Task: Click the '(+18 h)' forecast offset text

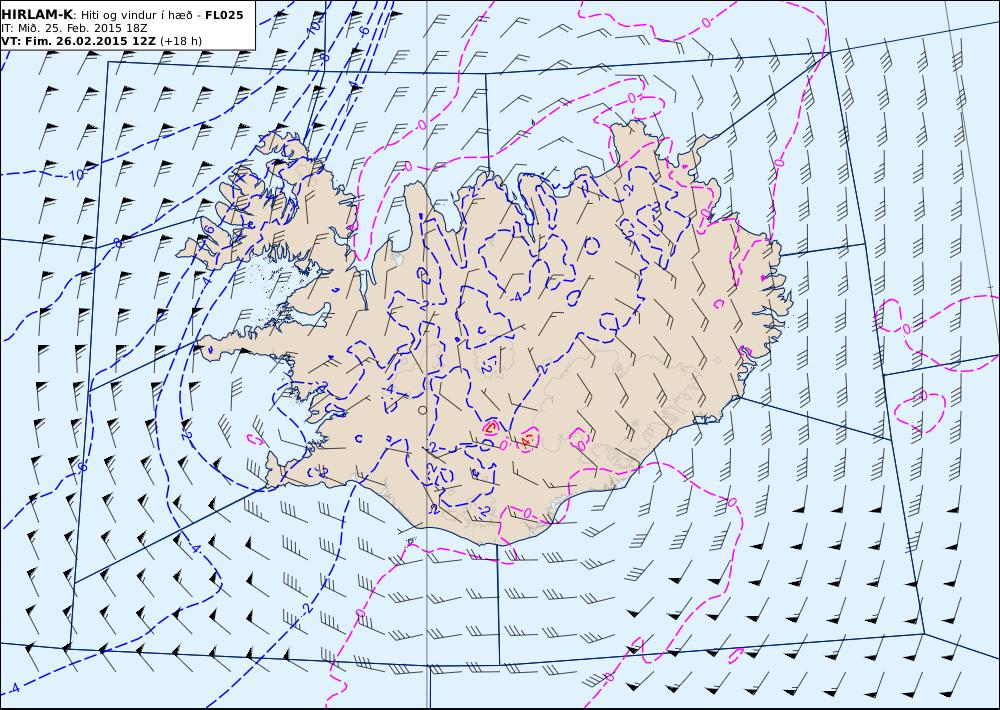Action: pos(181,41)
